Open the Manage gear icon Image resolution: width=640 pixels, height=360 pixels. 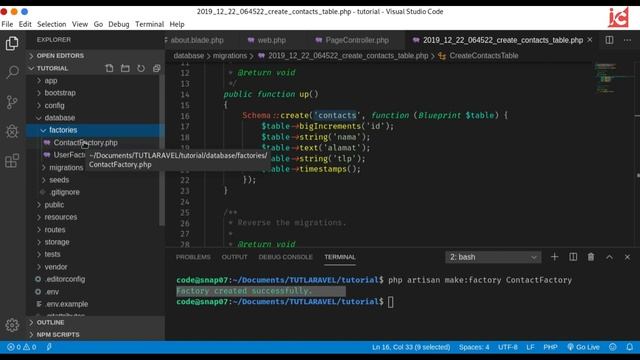point(12,325)
